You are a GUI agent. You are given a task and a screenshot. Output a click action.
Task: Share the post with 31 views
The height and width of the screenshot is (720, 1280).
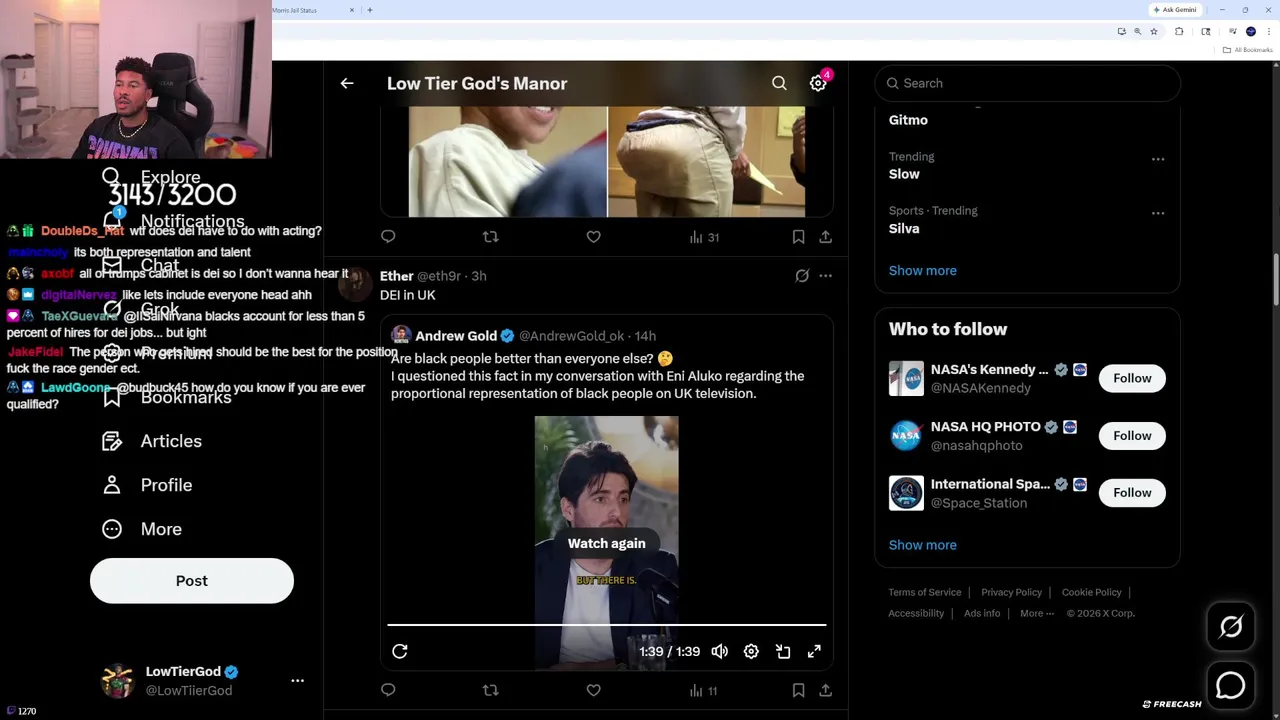pos(825,237)
